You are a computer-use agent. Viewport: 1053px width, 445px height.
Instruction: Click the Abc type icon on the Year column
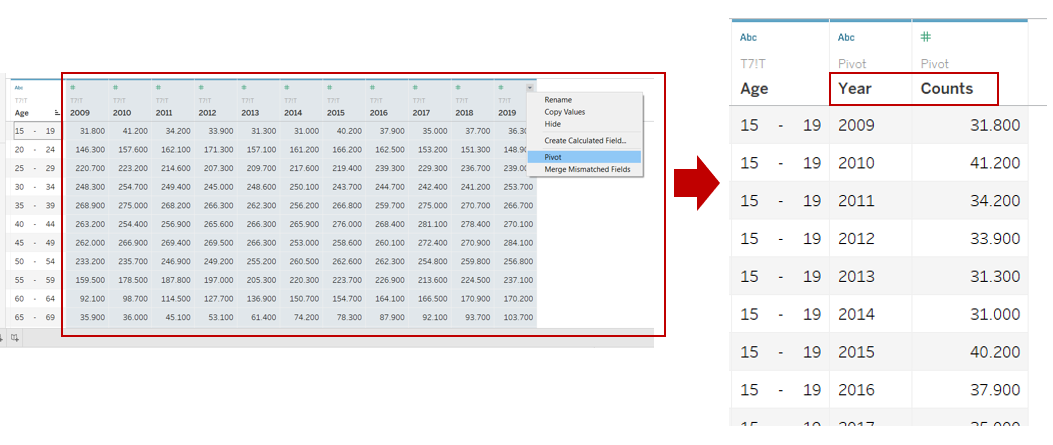(x=847, y=38)
